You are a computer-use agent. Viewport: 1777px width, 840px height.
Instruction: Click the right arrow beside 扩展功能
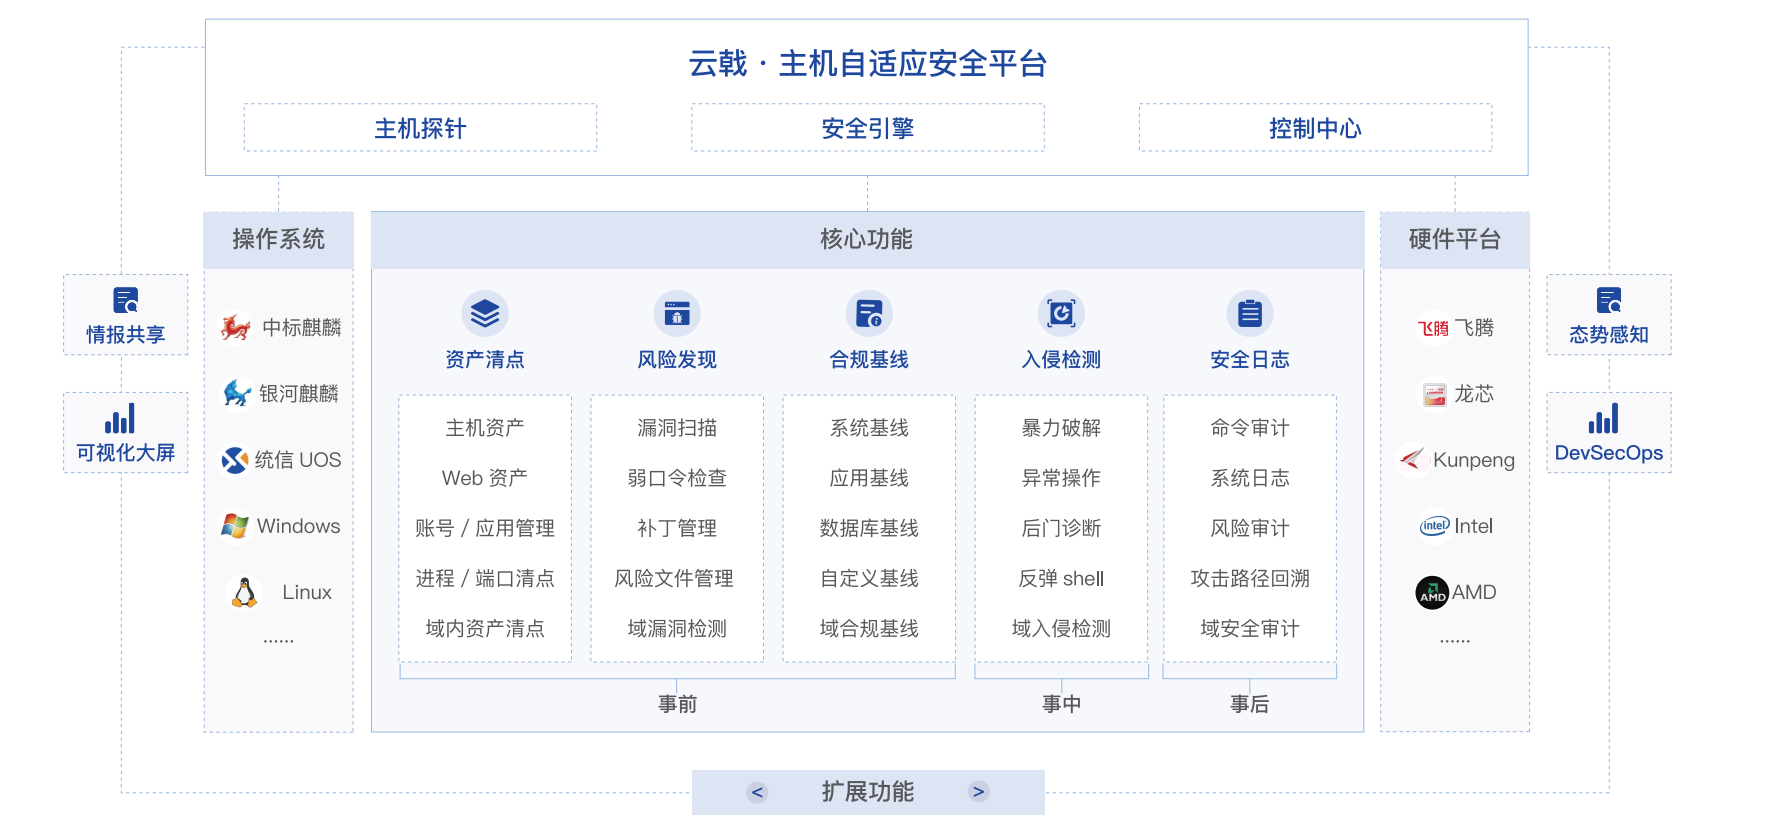[978, 792]
